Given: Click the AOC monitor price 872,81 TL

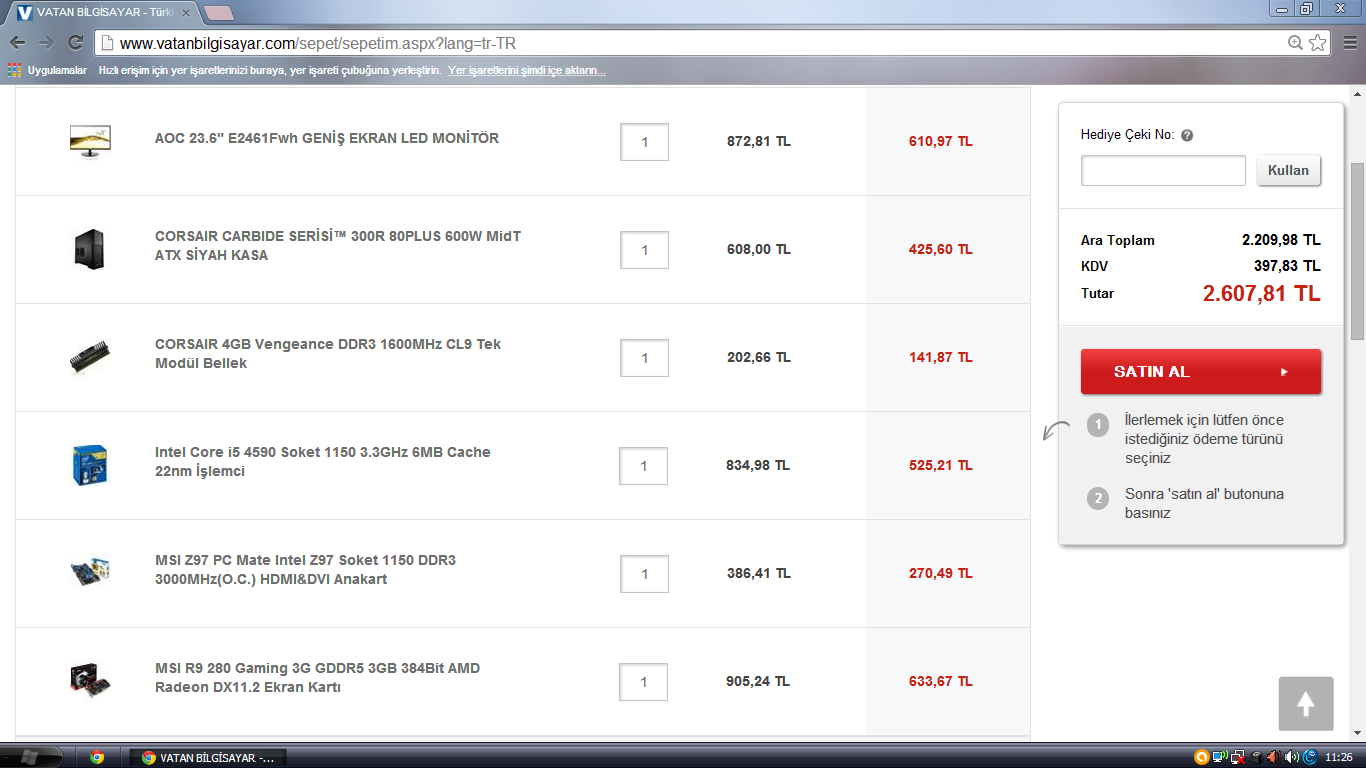Looking at the screenshot, I should (x=758, y=141).
